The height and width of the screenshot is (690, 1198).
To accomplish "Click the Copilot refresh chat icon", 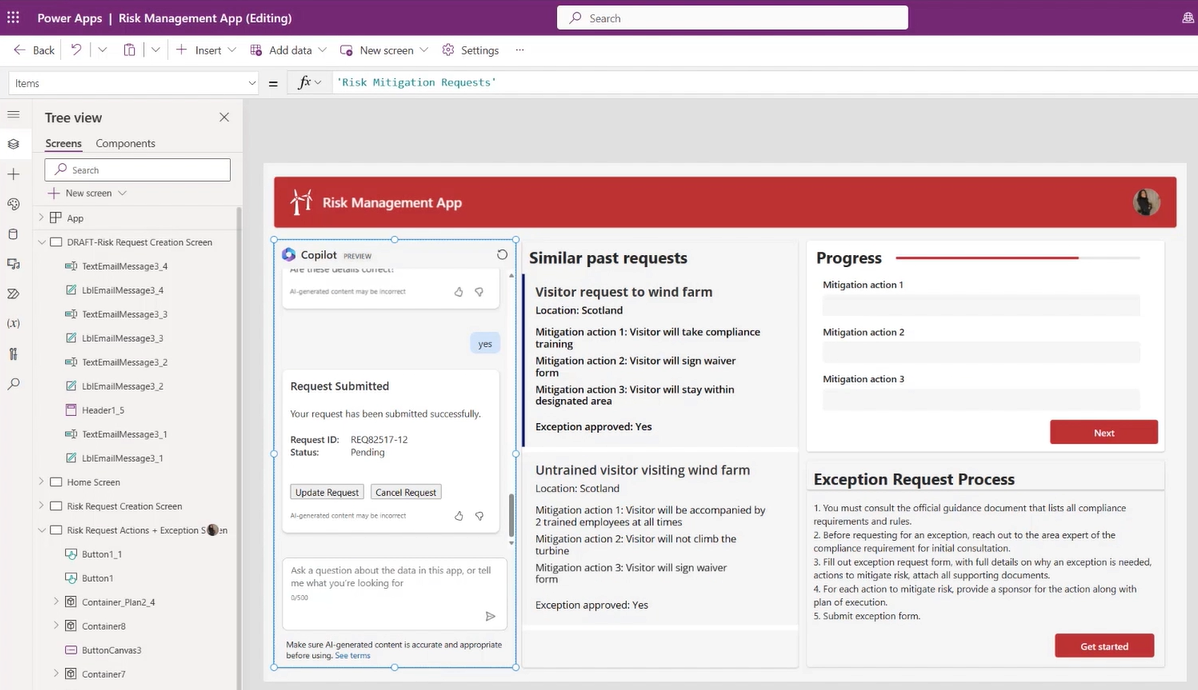I will [502, 255].
